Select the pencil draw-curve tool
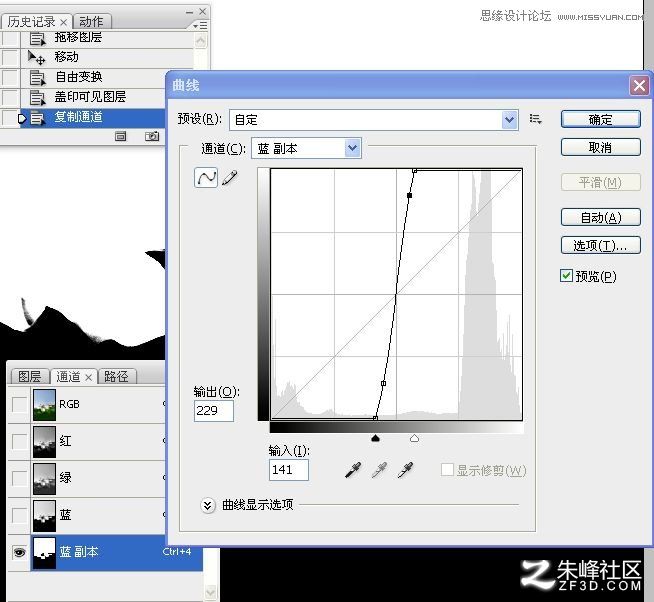This screenshot has width=654, height=602. (230, 178)
